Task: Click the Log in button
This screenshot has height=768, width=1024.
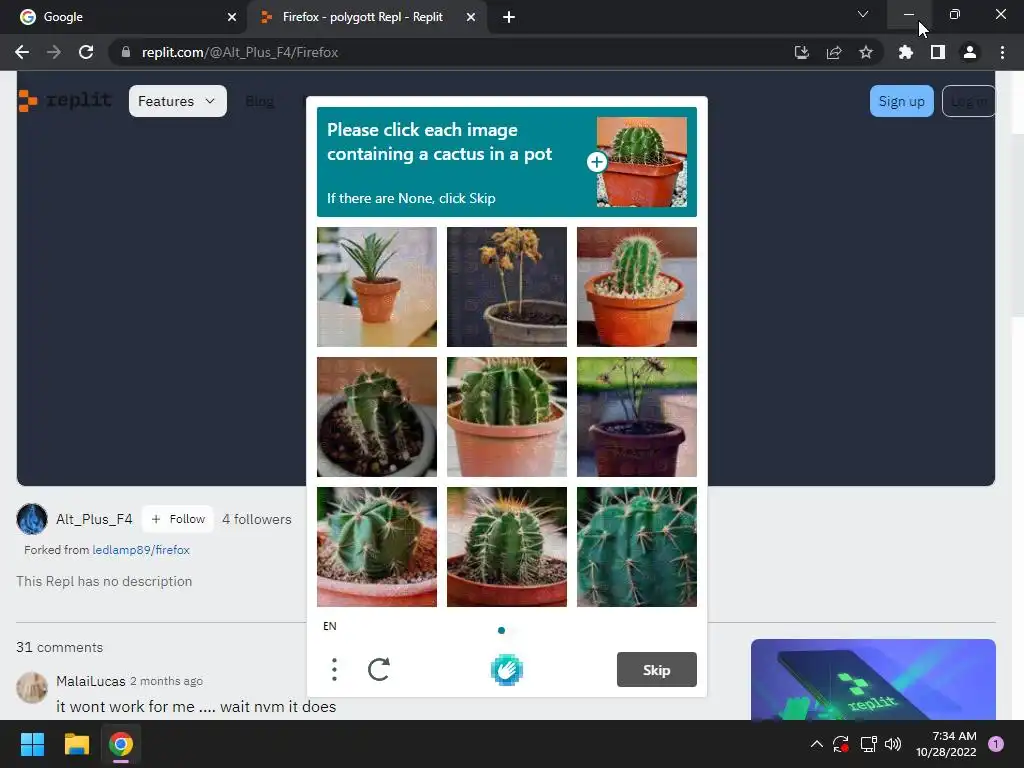Action: coord(968,101)
